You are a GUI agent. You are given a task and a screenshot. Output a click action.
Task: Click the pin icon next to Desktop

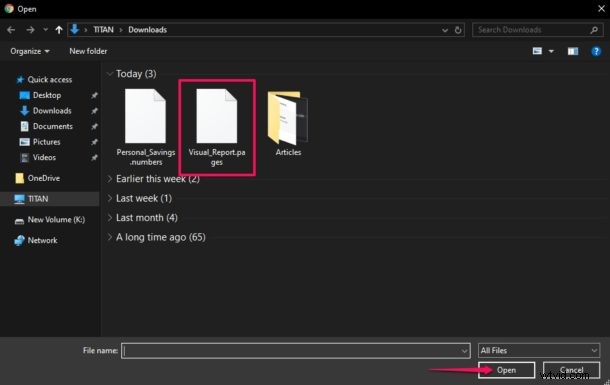(94, 95)
